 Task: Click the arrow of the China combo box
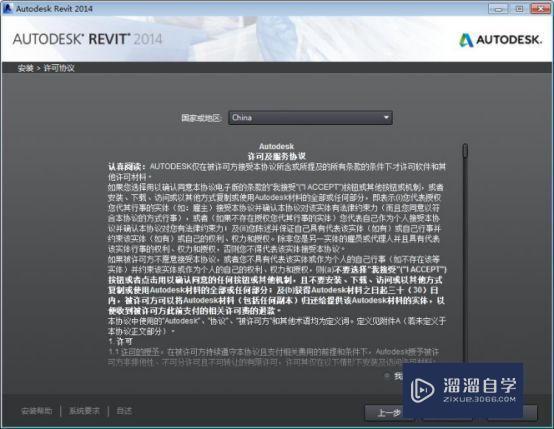pyautogui.click(x=386, y=117)
